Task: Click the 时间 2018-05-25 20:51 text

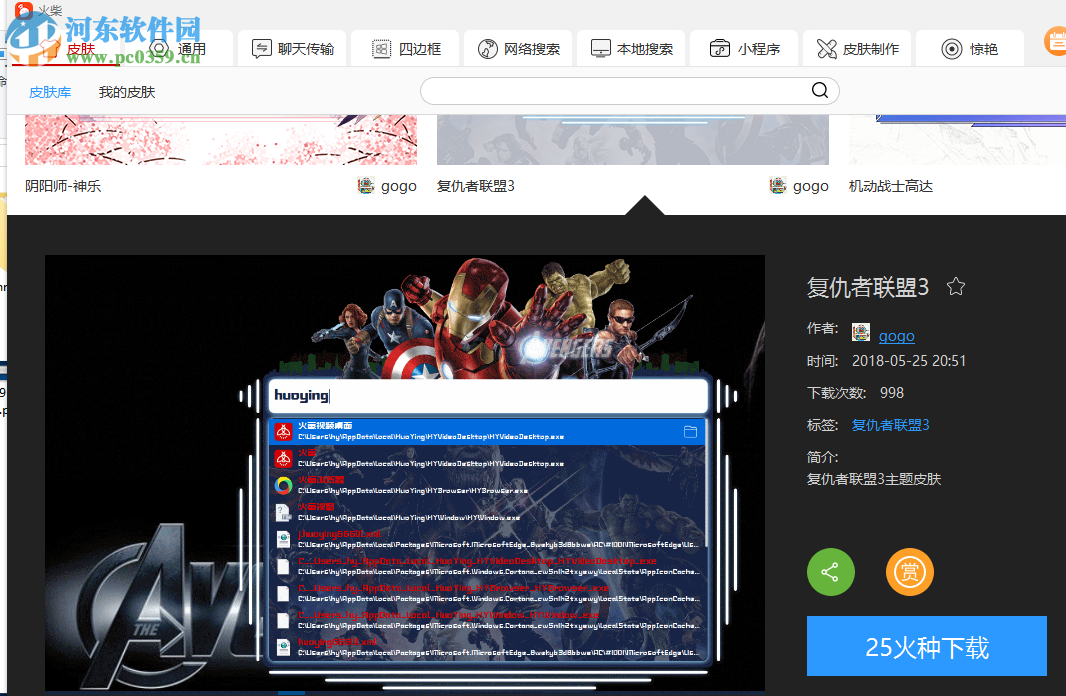Action: click(x=887, y=361)
